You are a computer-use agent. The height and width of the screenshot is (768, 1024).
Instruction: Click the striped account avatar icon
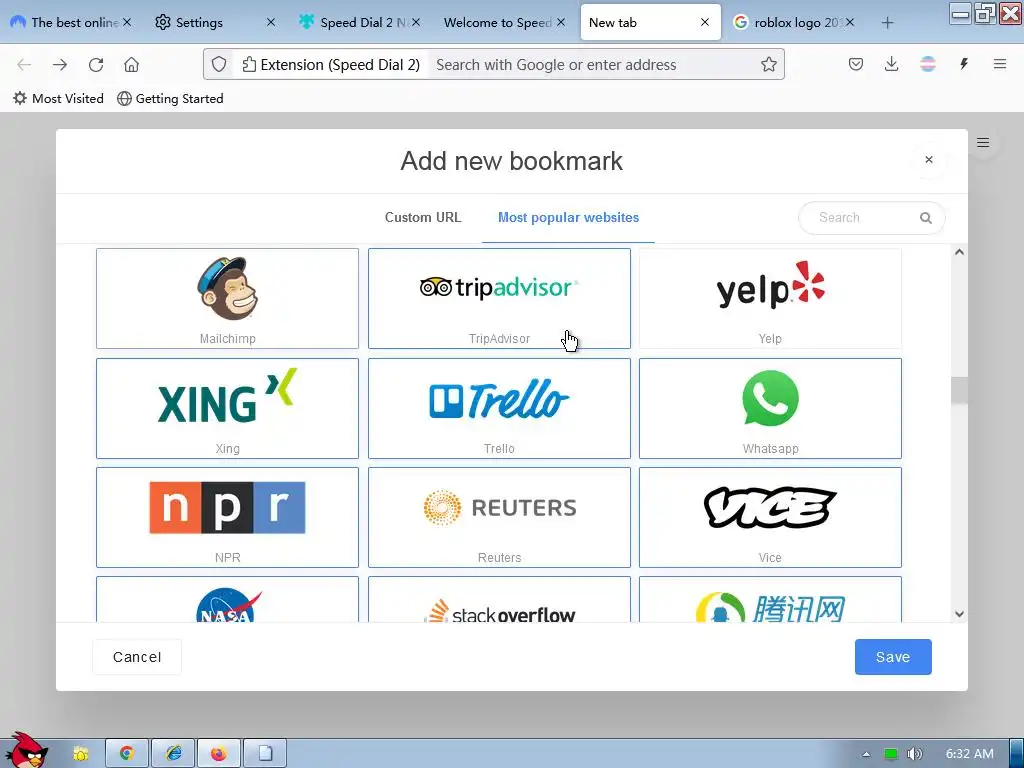click(x=927, y=64)
